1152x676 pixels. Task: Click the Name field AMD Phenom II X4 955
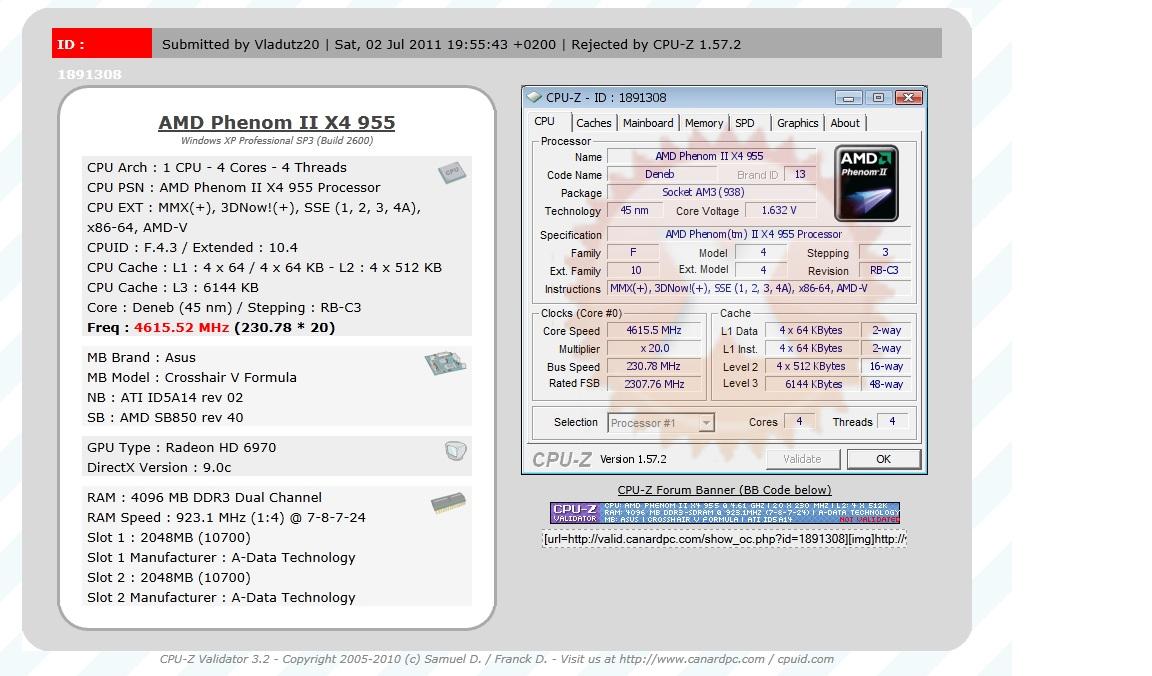tap(710, 157)
